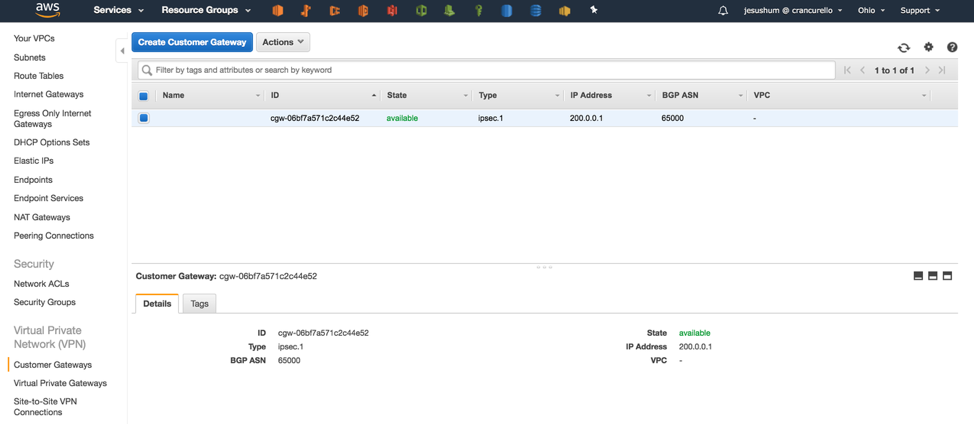Open Elastic IPs in sidebar
This screenshot has height=424, width=974.
tap(34, 161)
